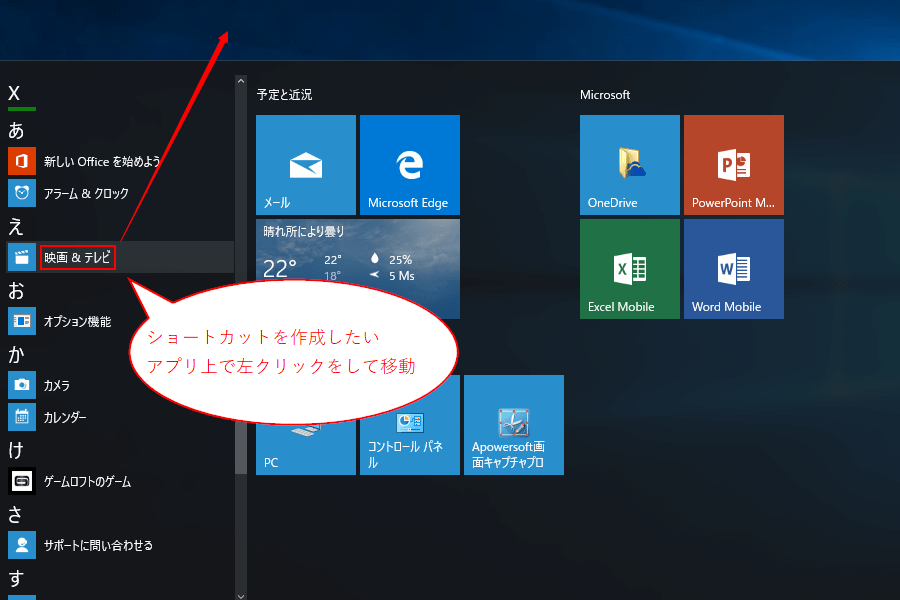The height and width of the screenshot is (600, 900).
Task: Open the OneDrive tile
Action: [630, 165]
